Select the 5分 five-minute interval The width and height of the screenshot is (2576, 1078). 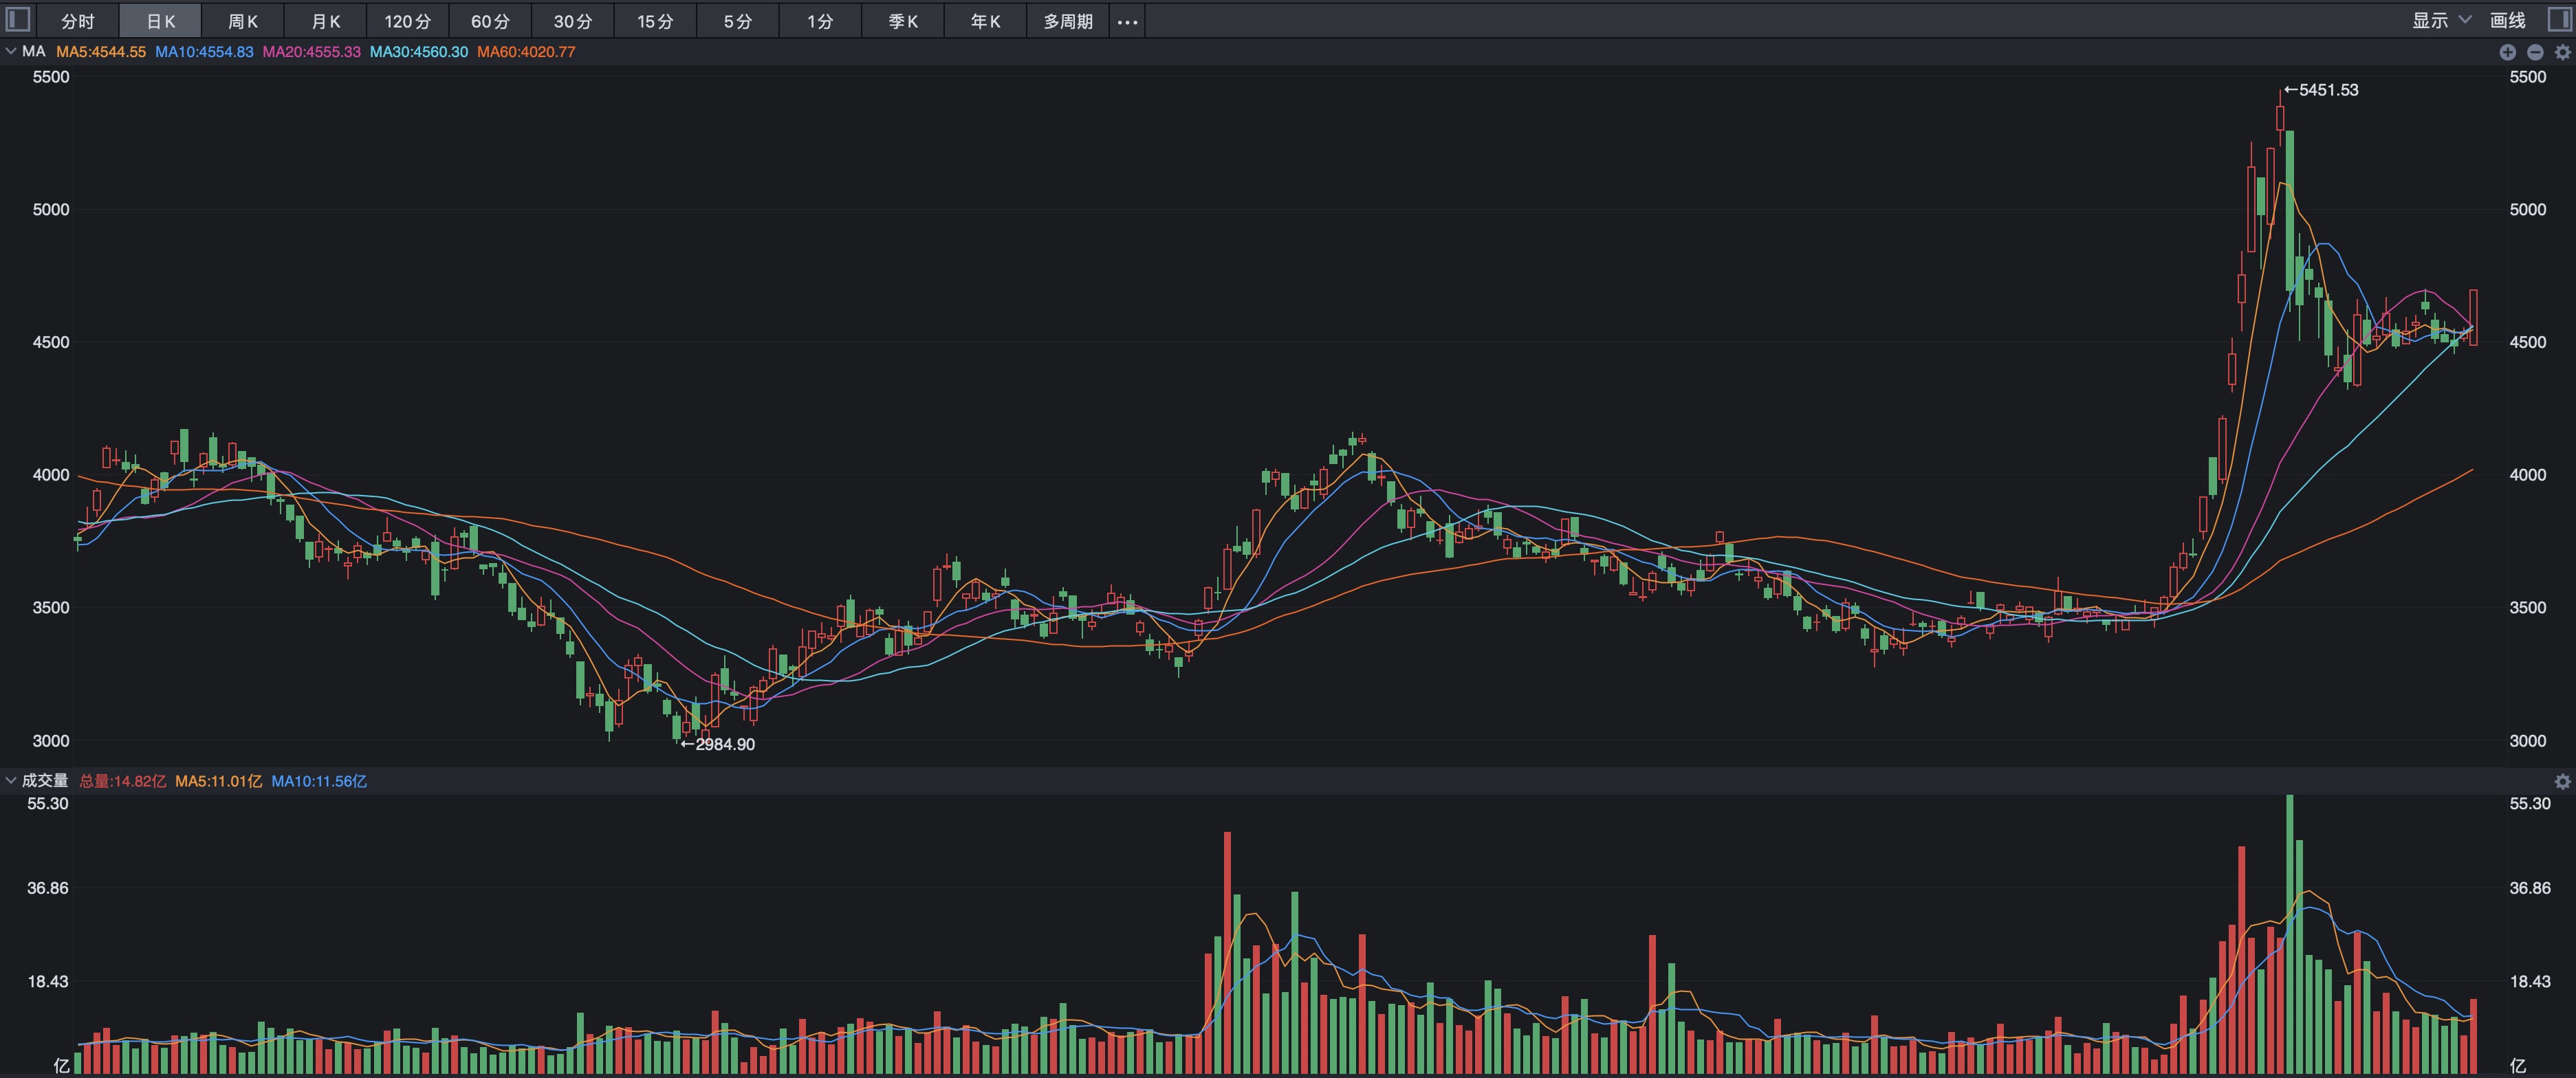[x=737, y=20]
